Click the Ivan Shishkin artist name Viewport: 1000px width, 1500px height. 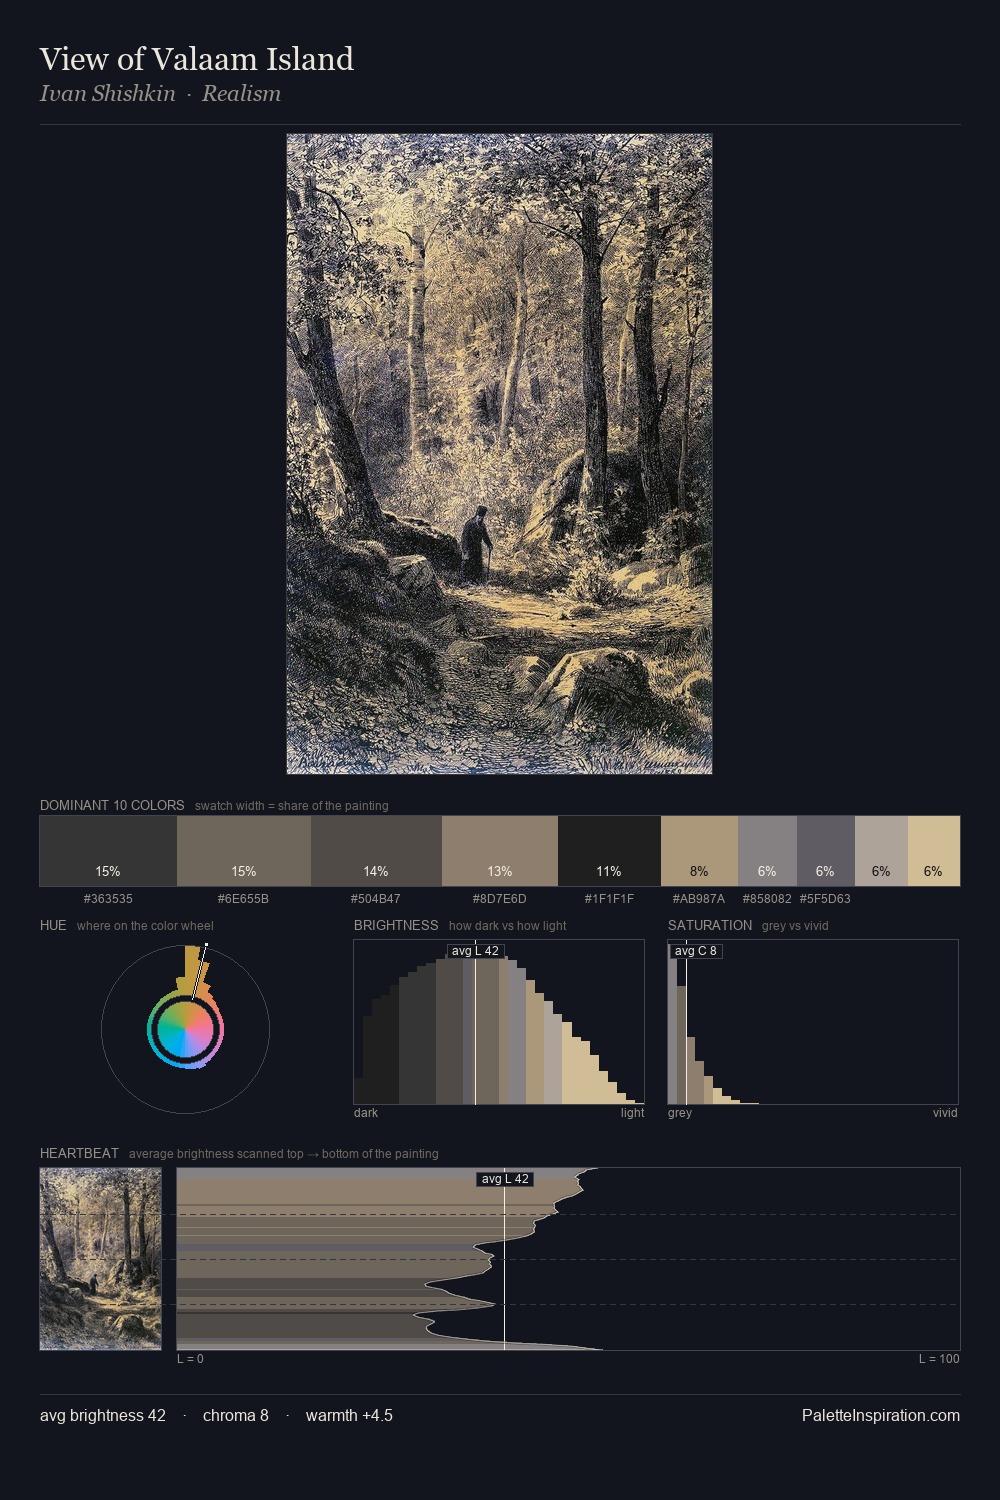tap(107, 93)
